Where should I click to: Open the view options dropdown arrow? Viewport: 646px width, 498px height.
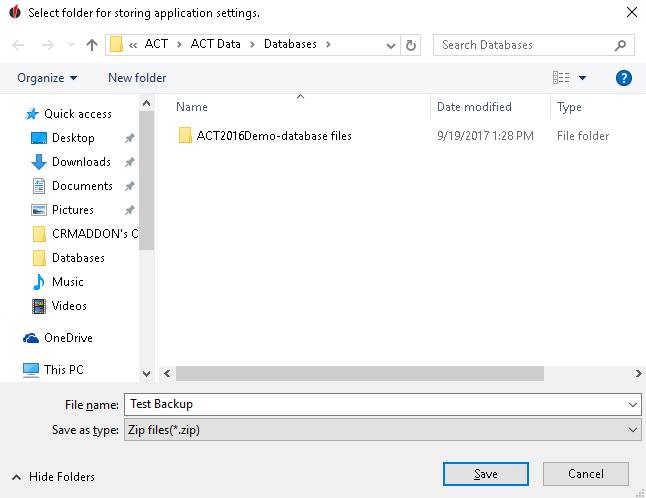point(583,77)
